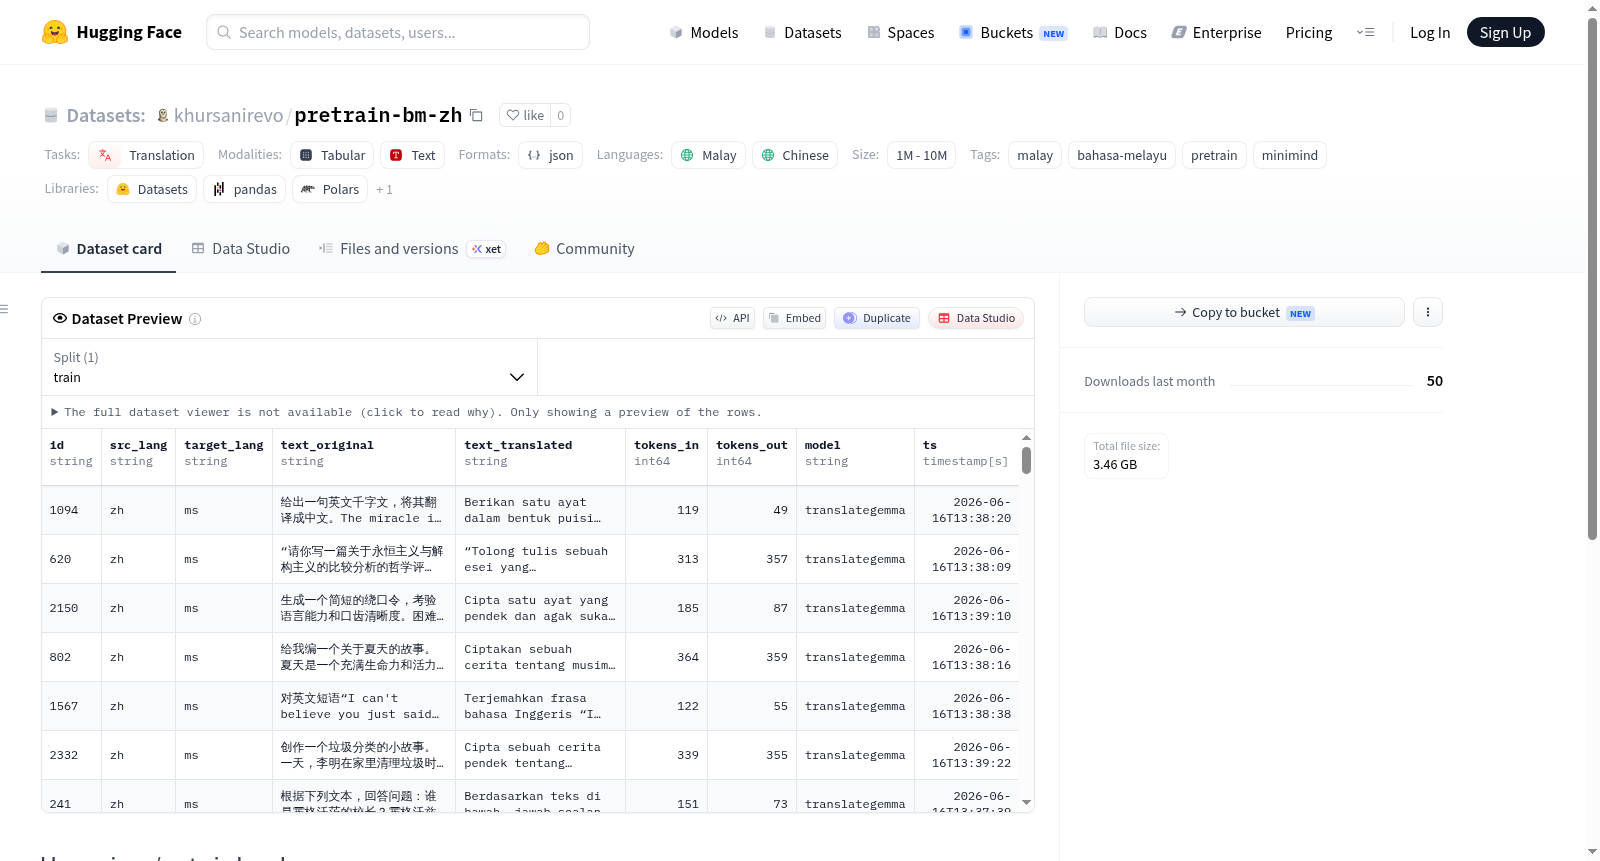Image resolution: width=1600 pixels, height=861 pixels.
Task: Show the +1 additional libraries
Action: tap(385, 189)
